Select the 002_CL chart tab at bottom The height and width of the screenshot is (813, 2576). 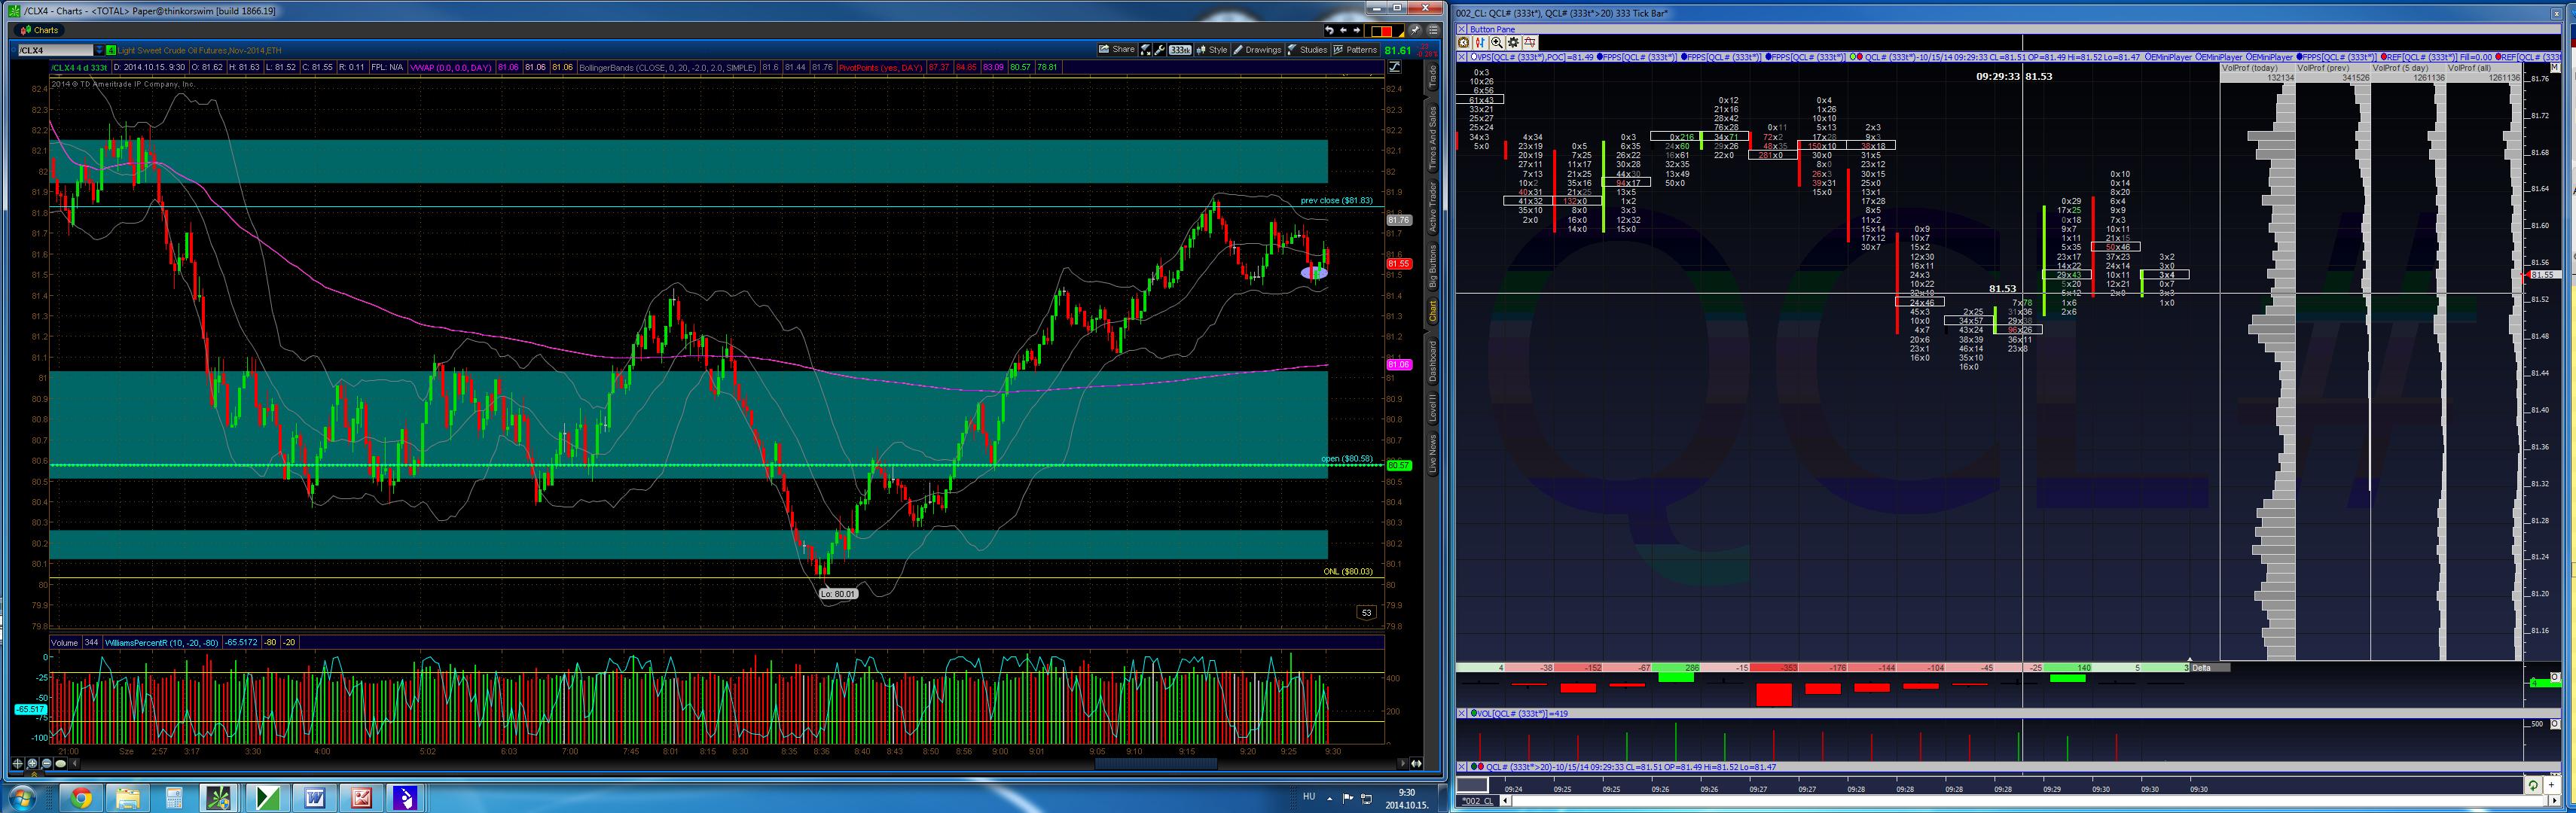tap(1477, 801)
